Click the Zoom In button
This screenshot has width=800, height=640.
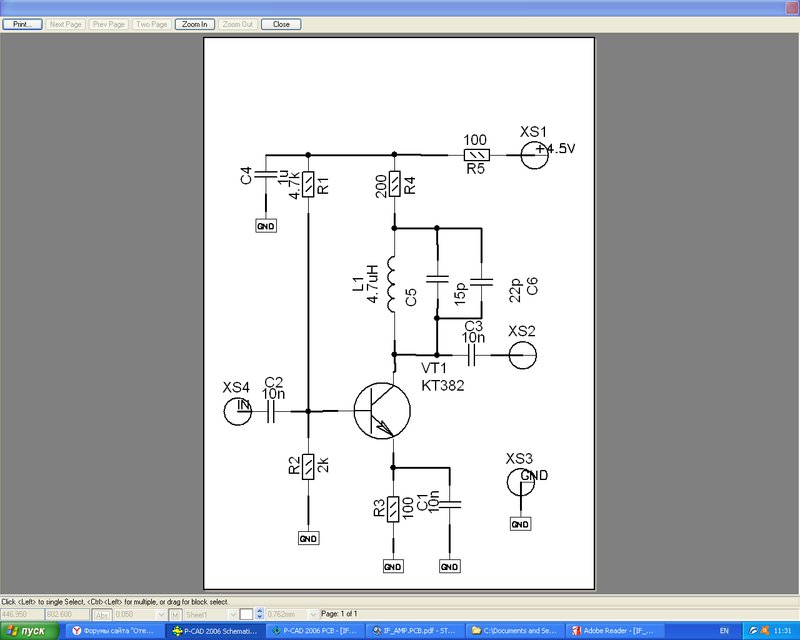click(195, 24)
